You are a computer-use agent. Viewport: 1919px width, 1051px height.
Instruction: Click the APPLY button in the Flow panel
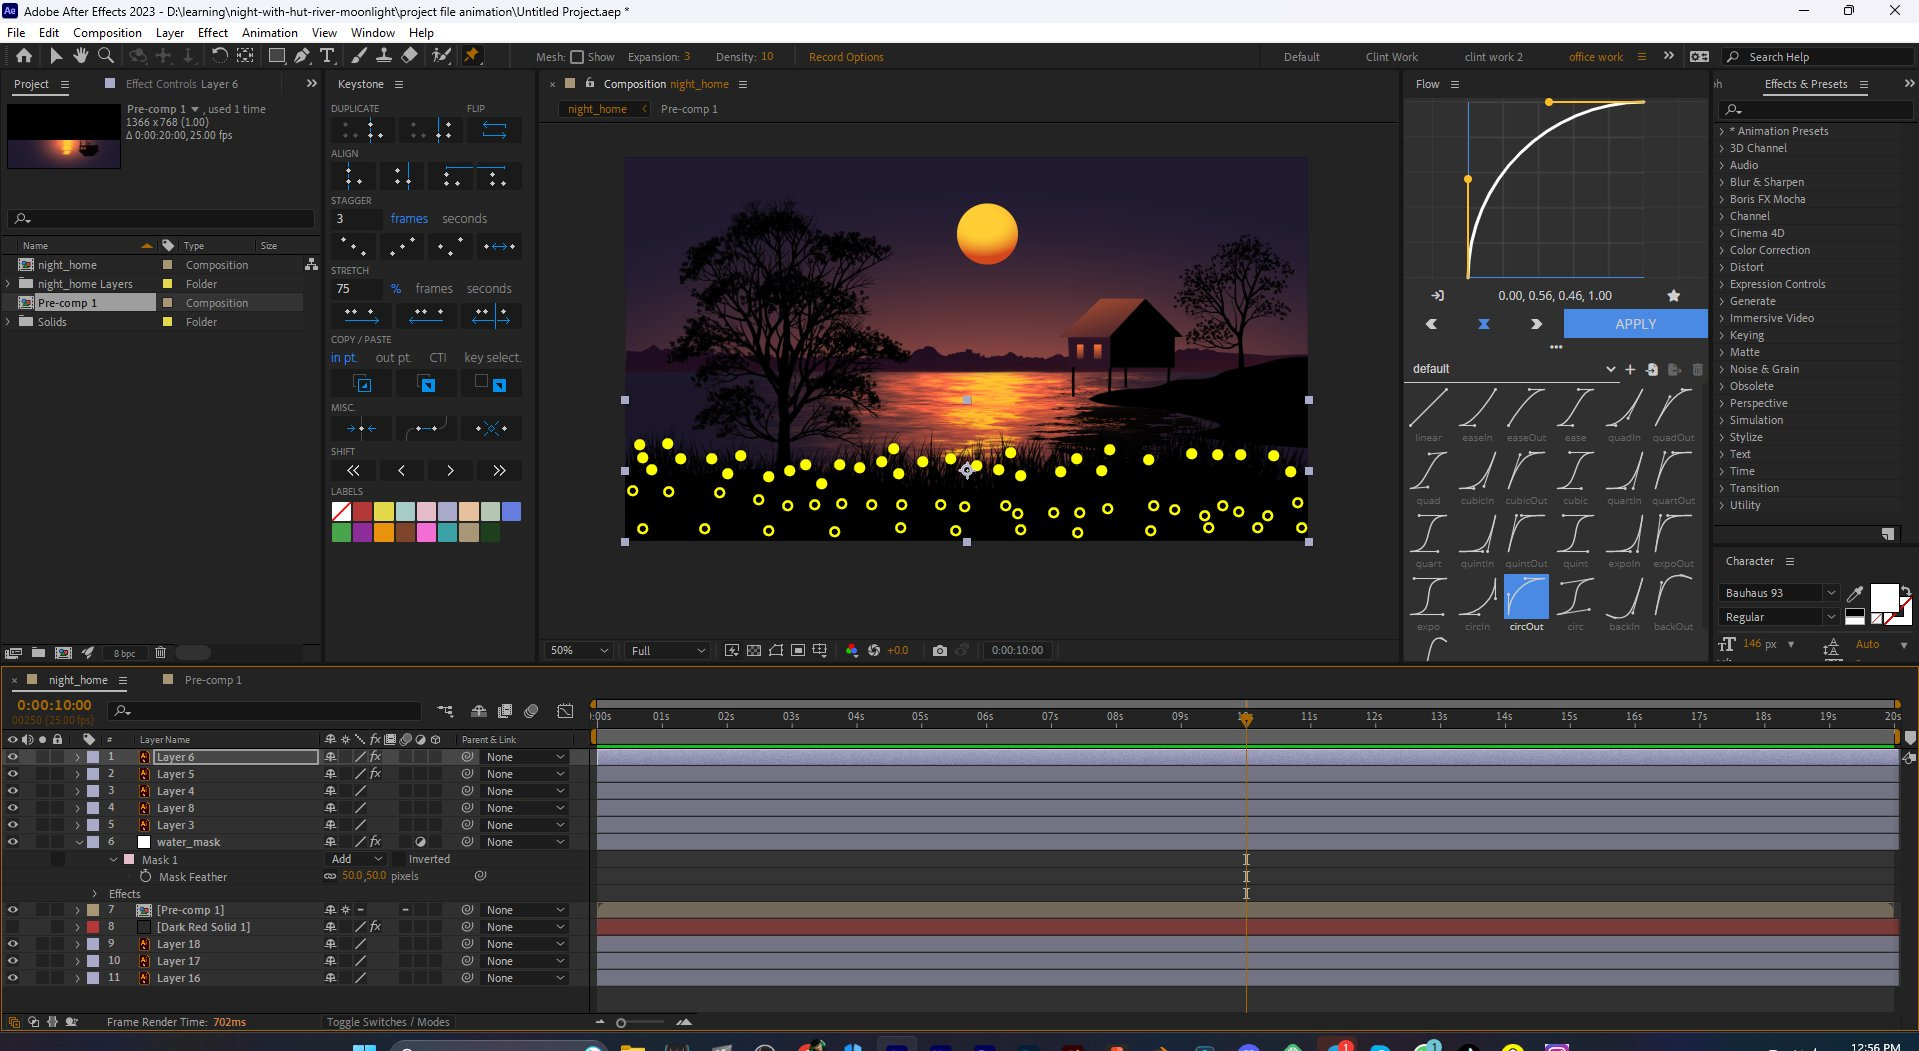(x=1634, y=323)
